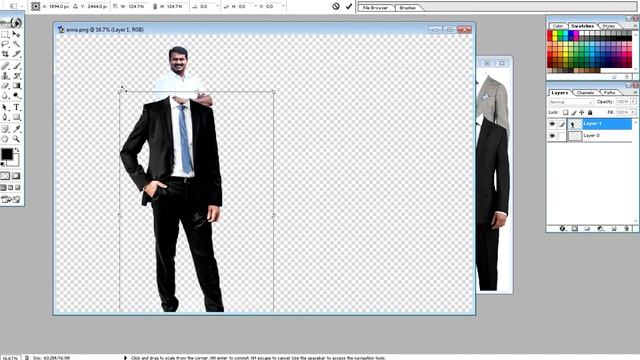
Task: Commit the transform with the checkmark
Action: click(x=349, y=6)
